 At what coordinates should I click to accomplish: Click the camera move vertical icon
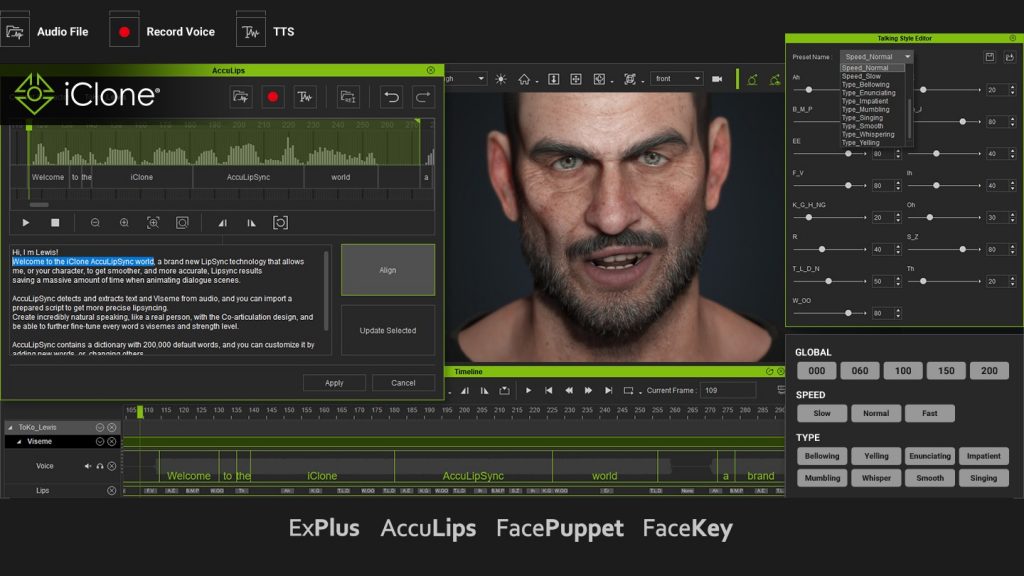click(x=554, y=79)
